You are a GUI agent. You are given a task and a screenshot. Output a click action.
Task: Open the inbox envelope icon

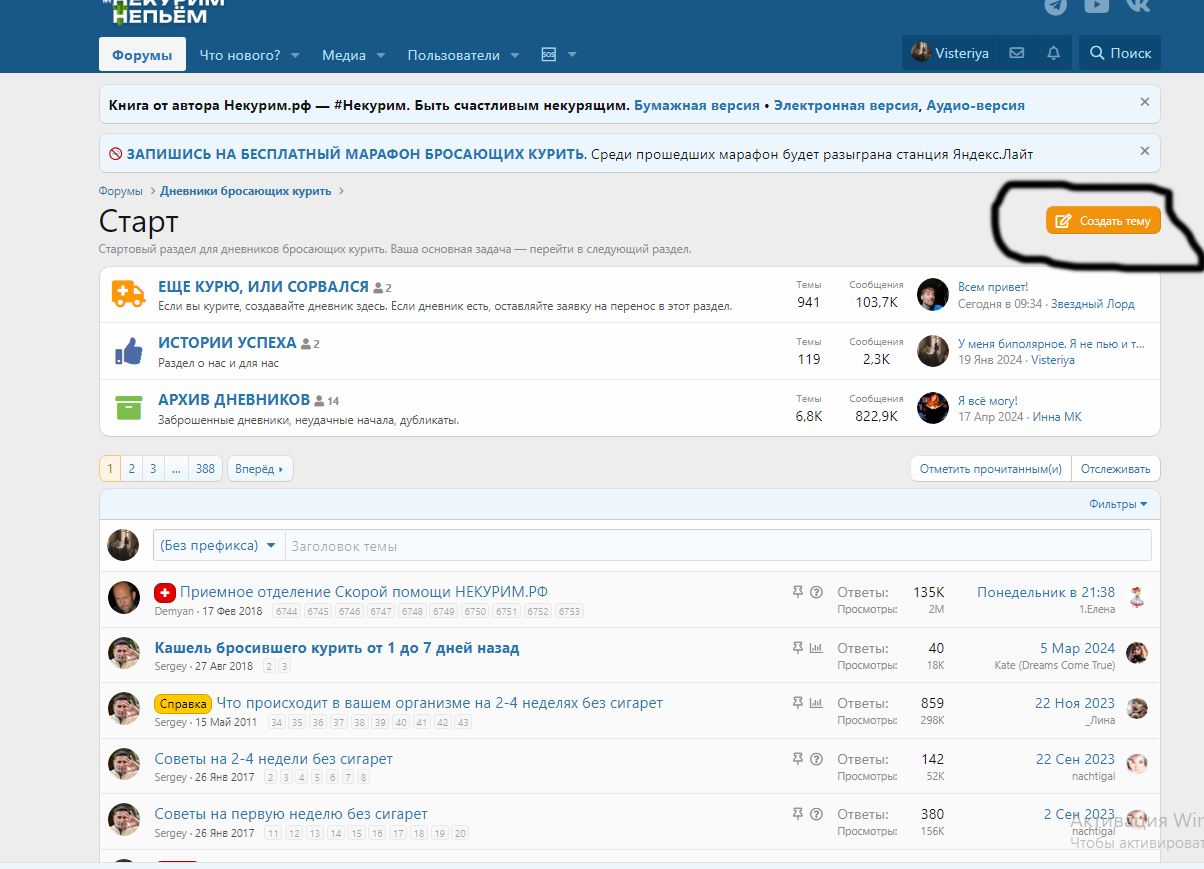click(x=1017, y=54)
